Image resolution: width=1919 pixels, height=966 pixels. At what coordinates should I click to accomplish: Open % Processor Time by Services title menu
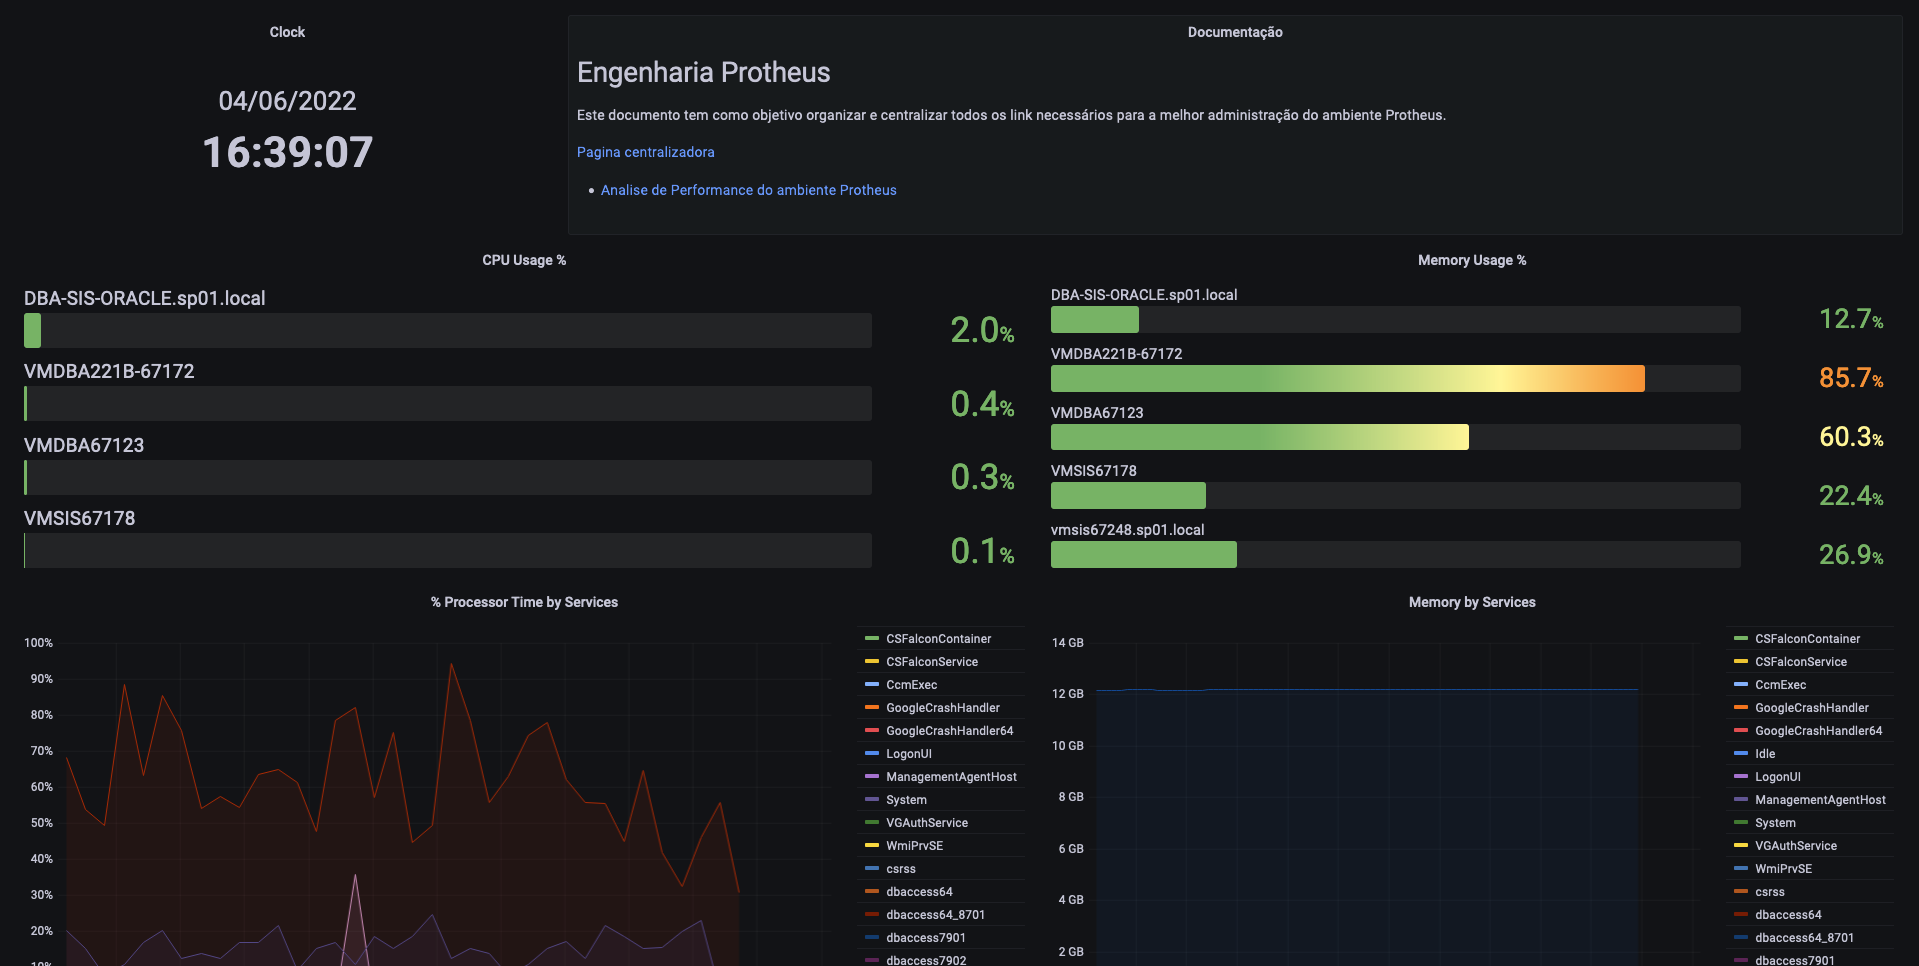tap(524, 602)
